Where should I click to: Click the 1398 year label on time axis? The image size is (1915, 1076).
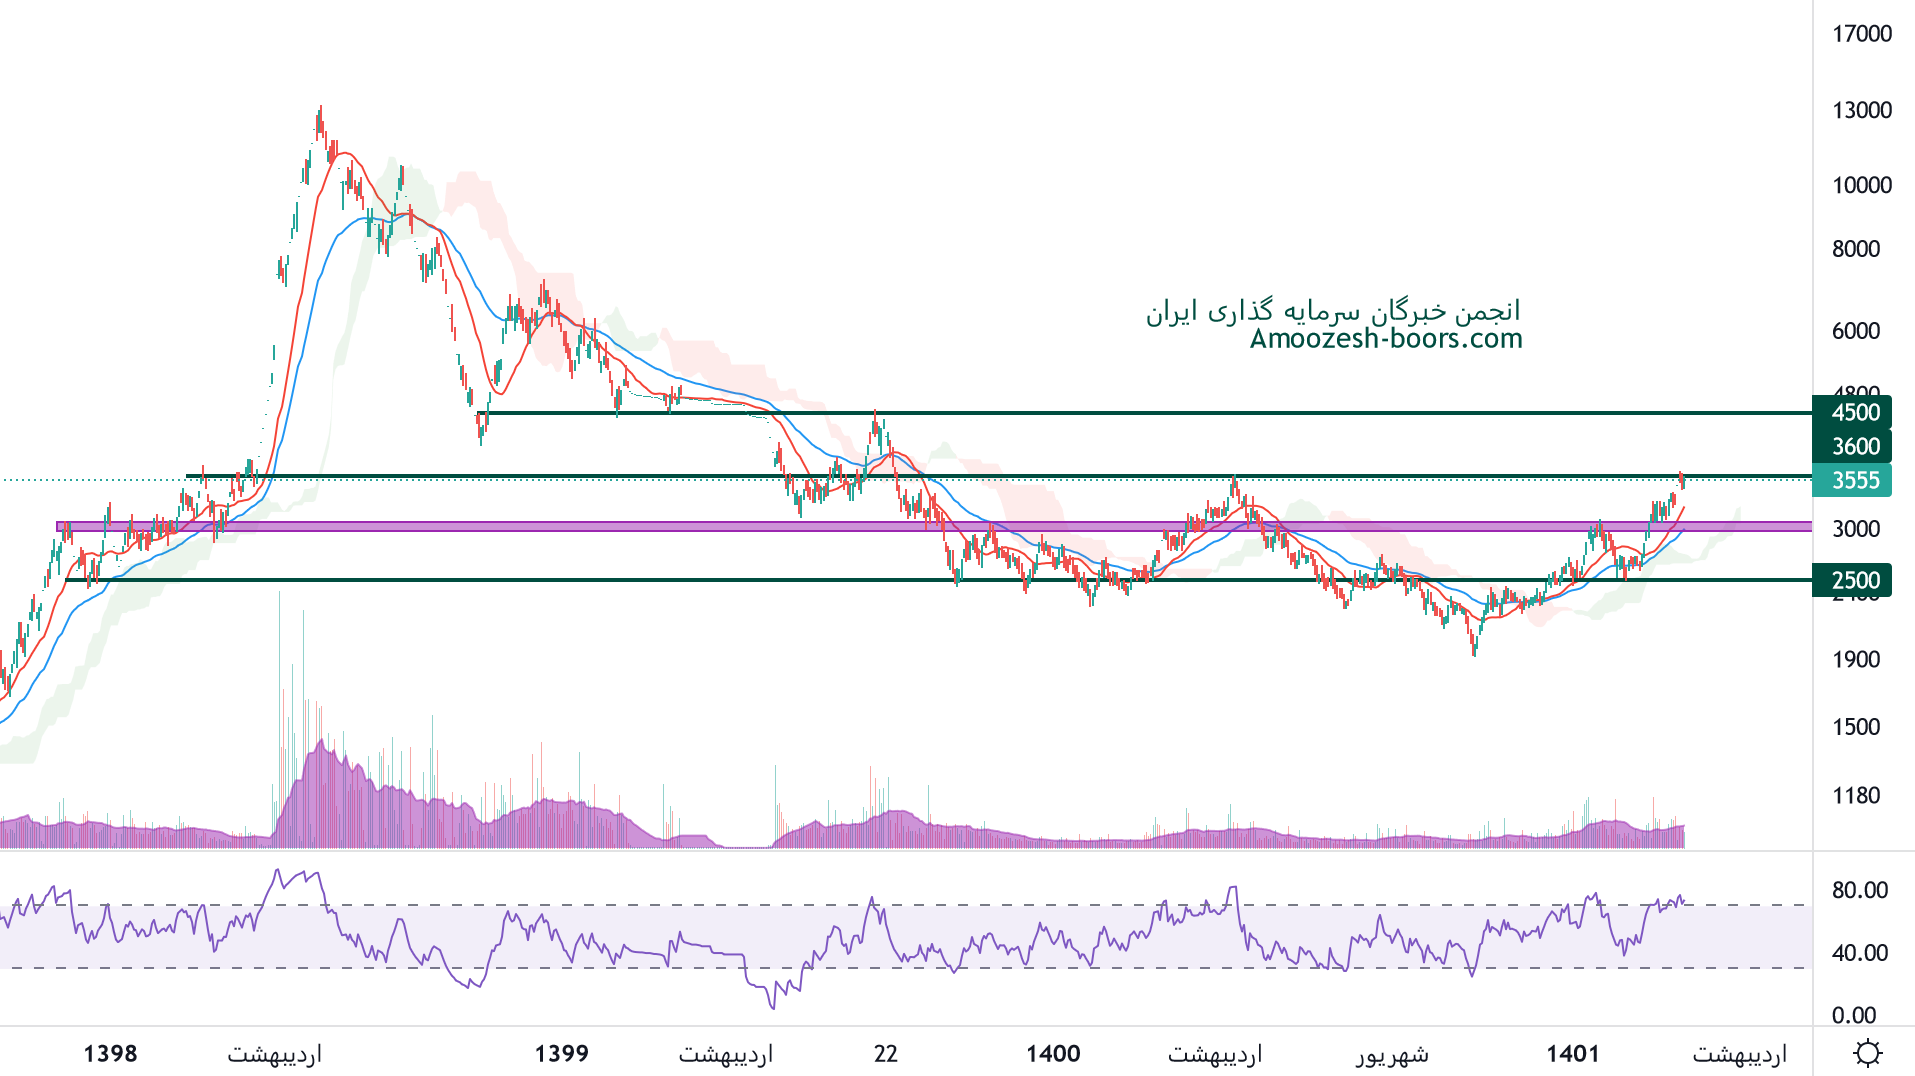click(110, 1053)
